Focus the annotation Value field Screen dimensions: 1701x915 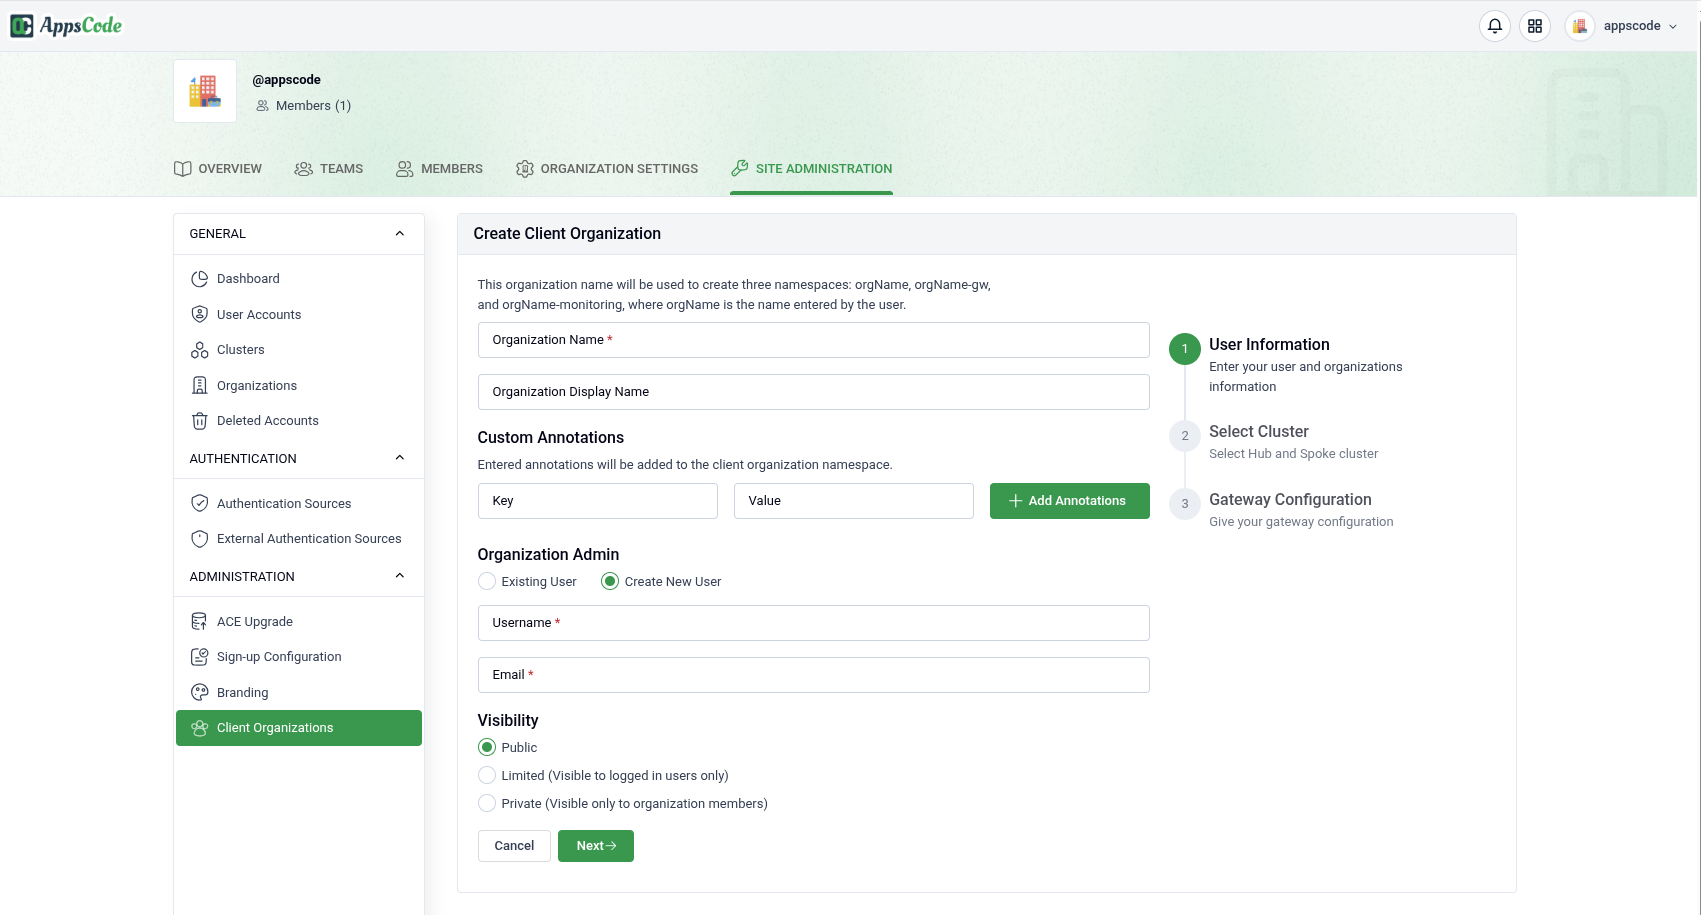854,501
